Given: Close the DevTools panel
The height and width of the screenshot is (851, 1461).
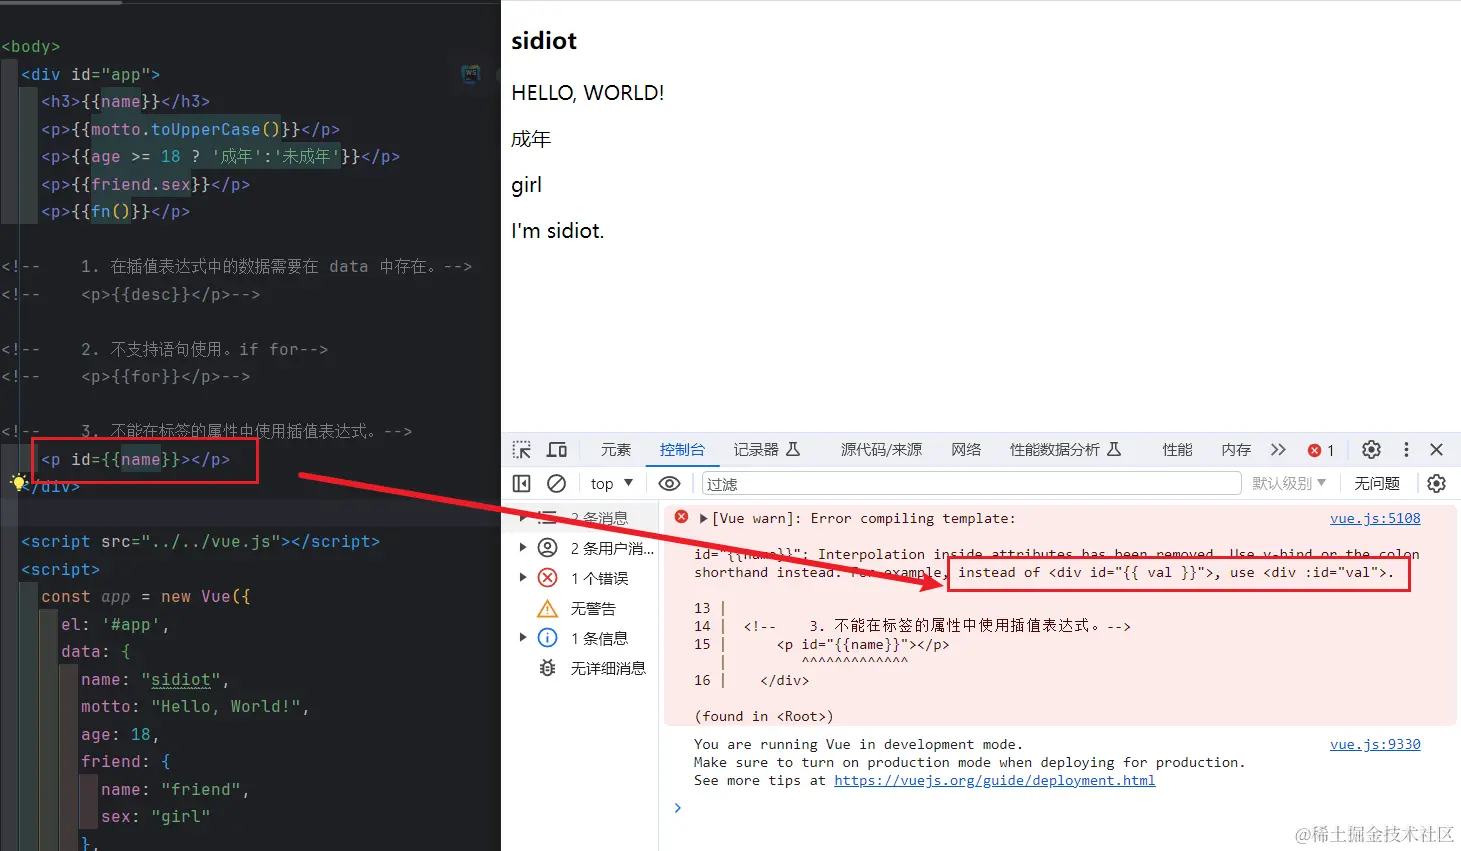Looking at the screenshot, I should 1437,450.
